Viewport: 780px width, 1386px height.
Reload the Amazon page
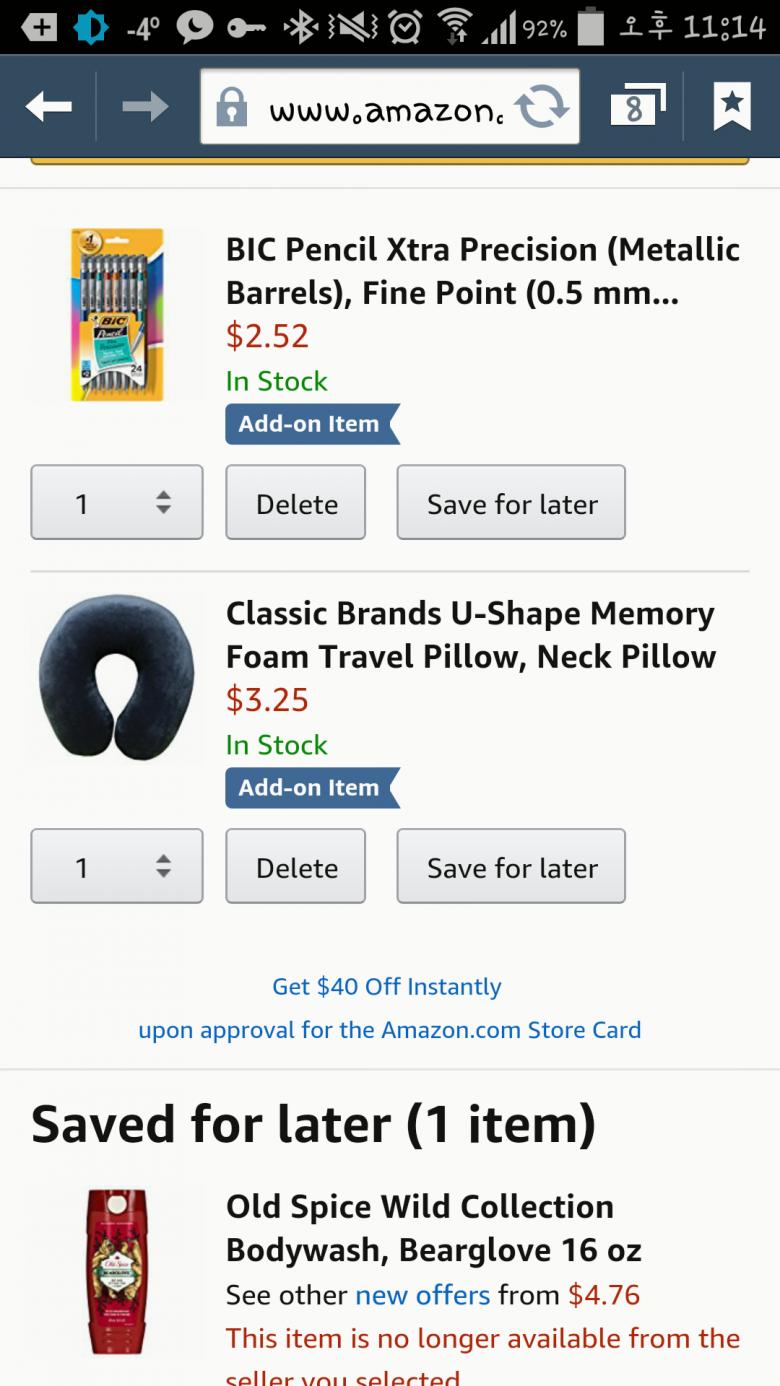click(x=541, y=107)
